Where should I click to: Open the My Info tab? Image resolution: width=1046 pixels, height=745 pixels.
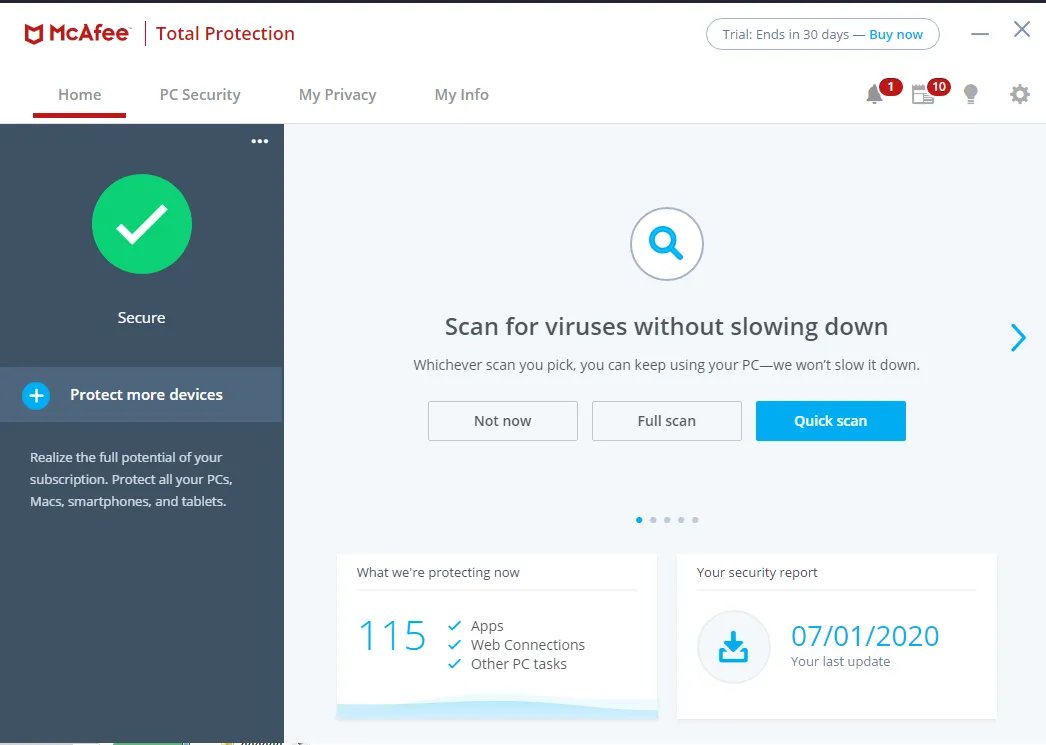[x=461, y=95]
